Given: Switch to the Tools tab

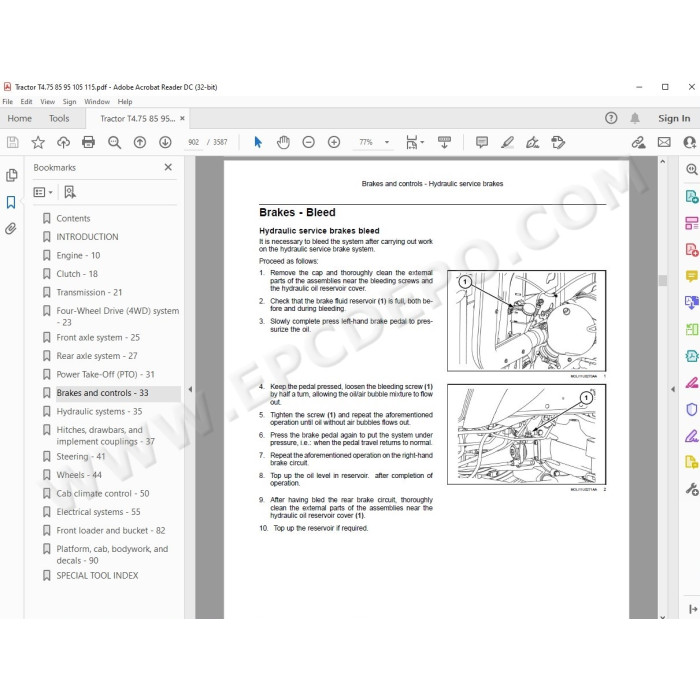Looking at the screenshot, I should point(59,119).
